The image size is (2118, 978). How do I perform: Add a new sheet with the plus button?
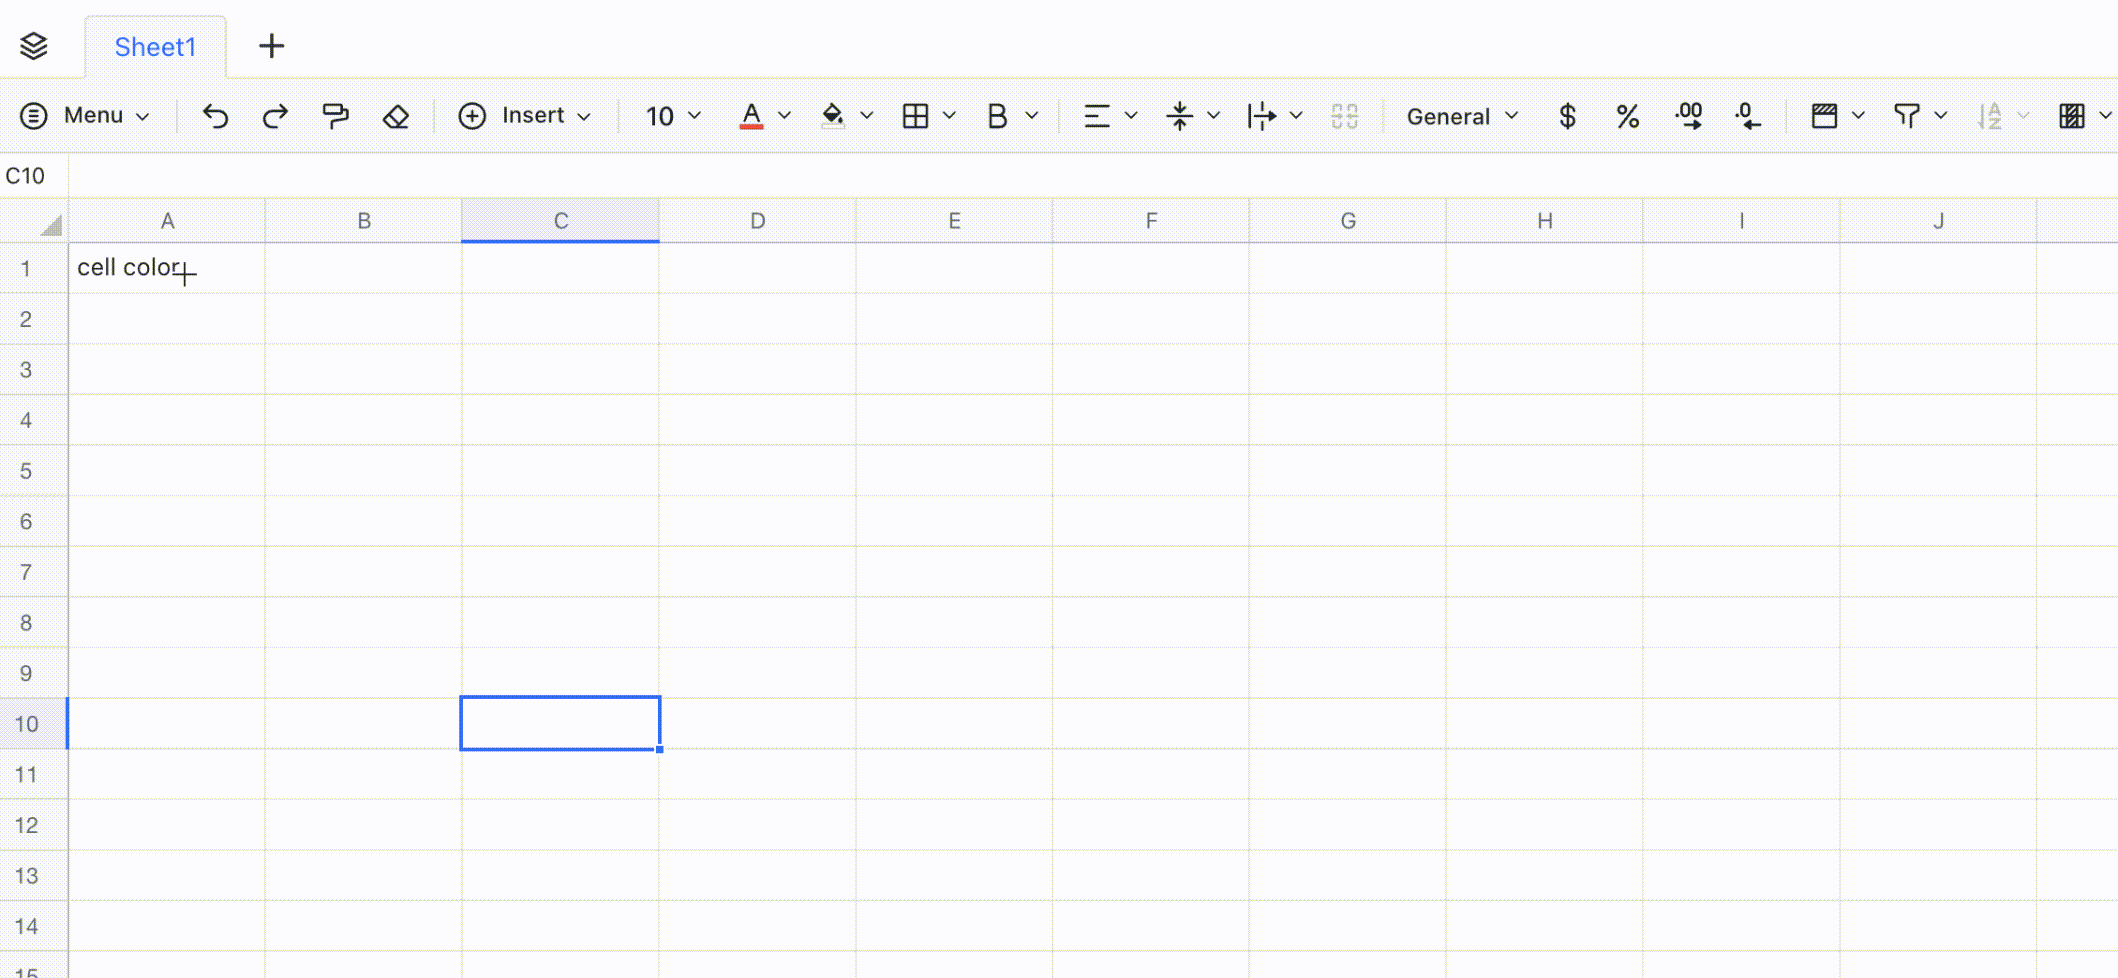coord(271,46)
